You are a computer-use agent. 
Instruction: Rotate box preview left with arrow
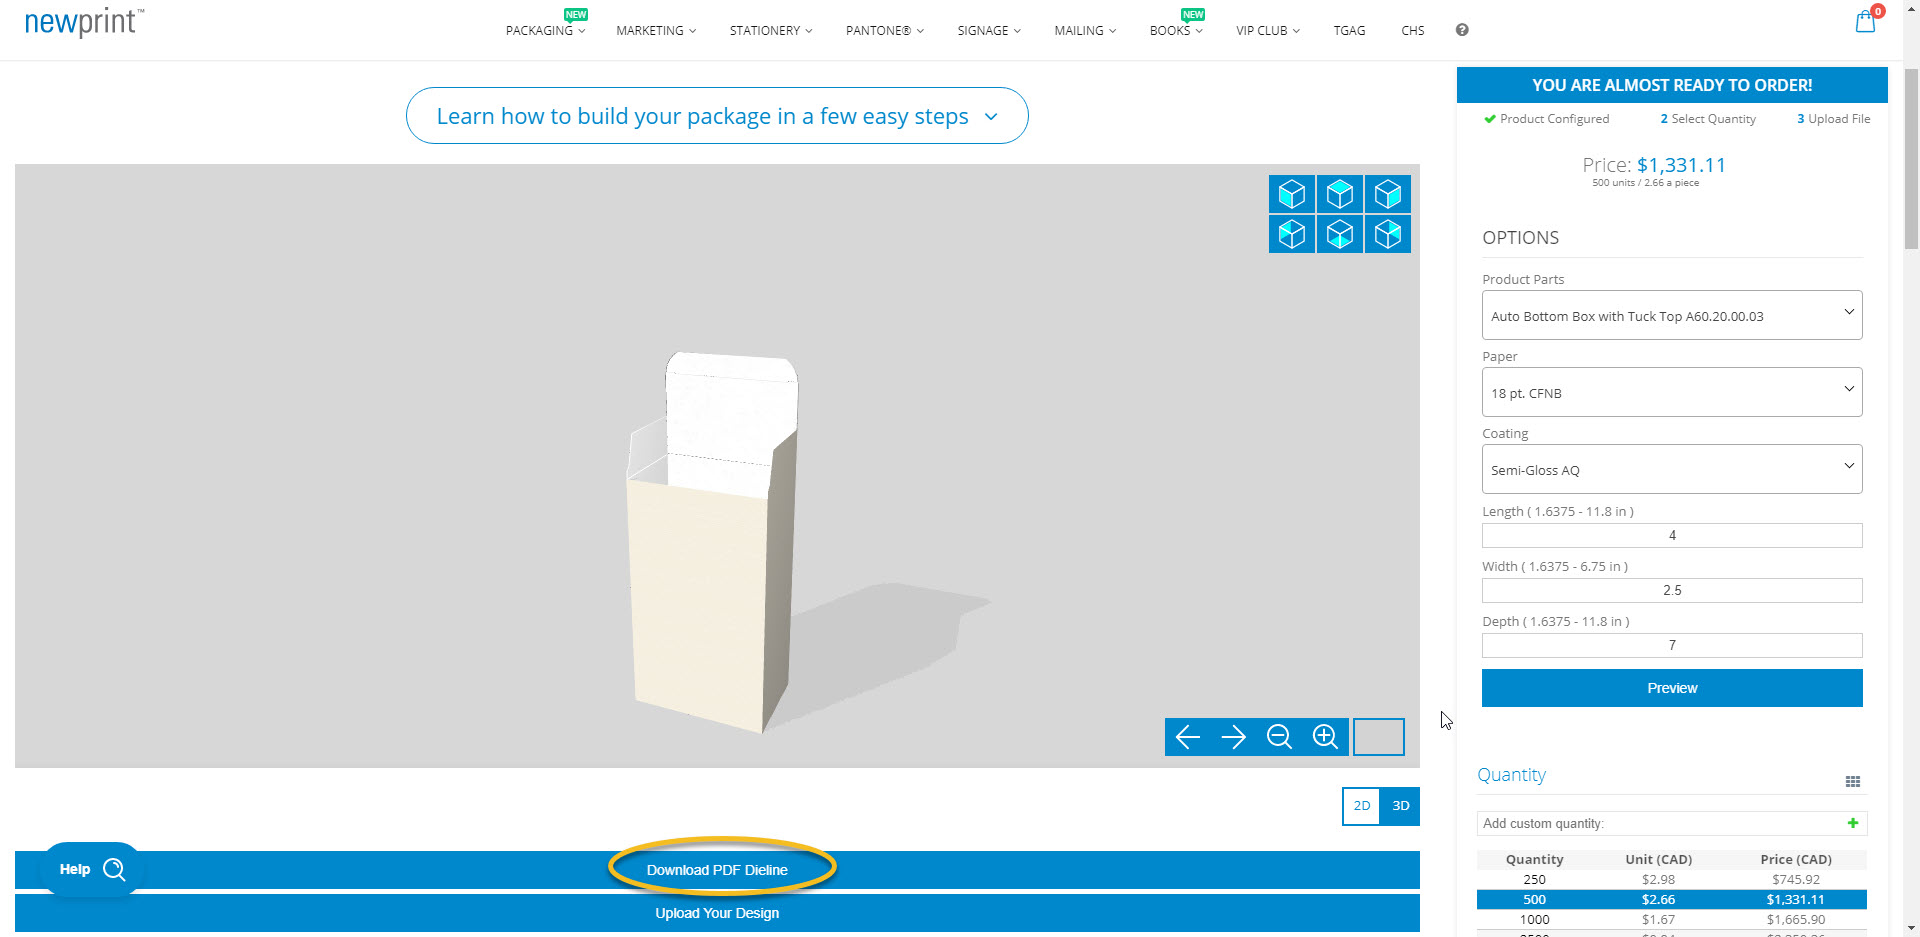point(1188,737)
